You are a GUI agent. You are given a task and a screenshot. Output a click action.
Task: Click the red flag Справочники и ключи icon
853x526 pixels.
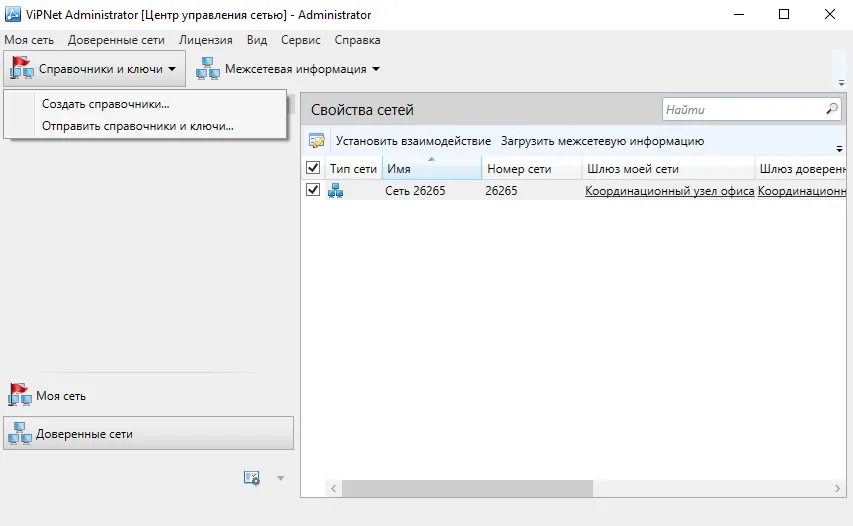(x=22, y=68)
